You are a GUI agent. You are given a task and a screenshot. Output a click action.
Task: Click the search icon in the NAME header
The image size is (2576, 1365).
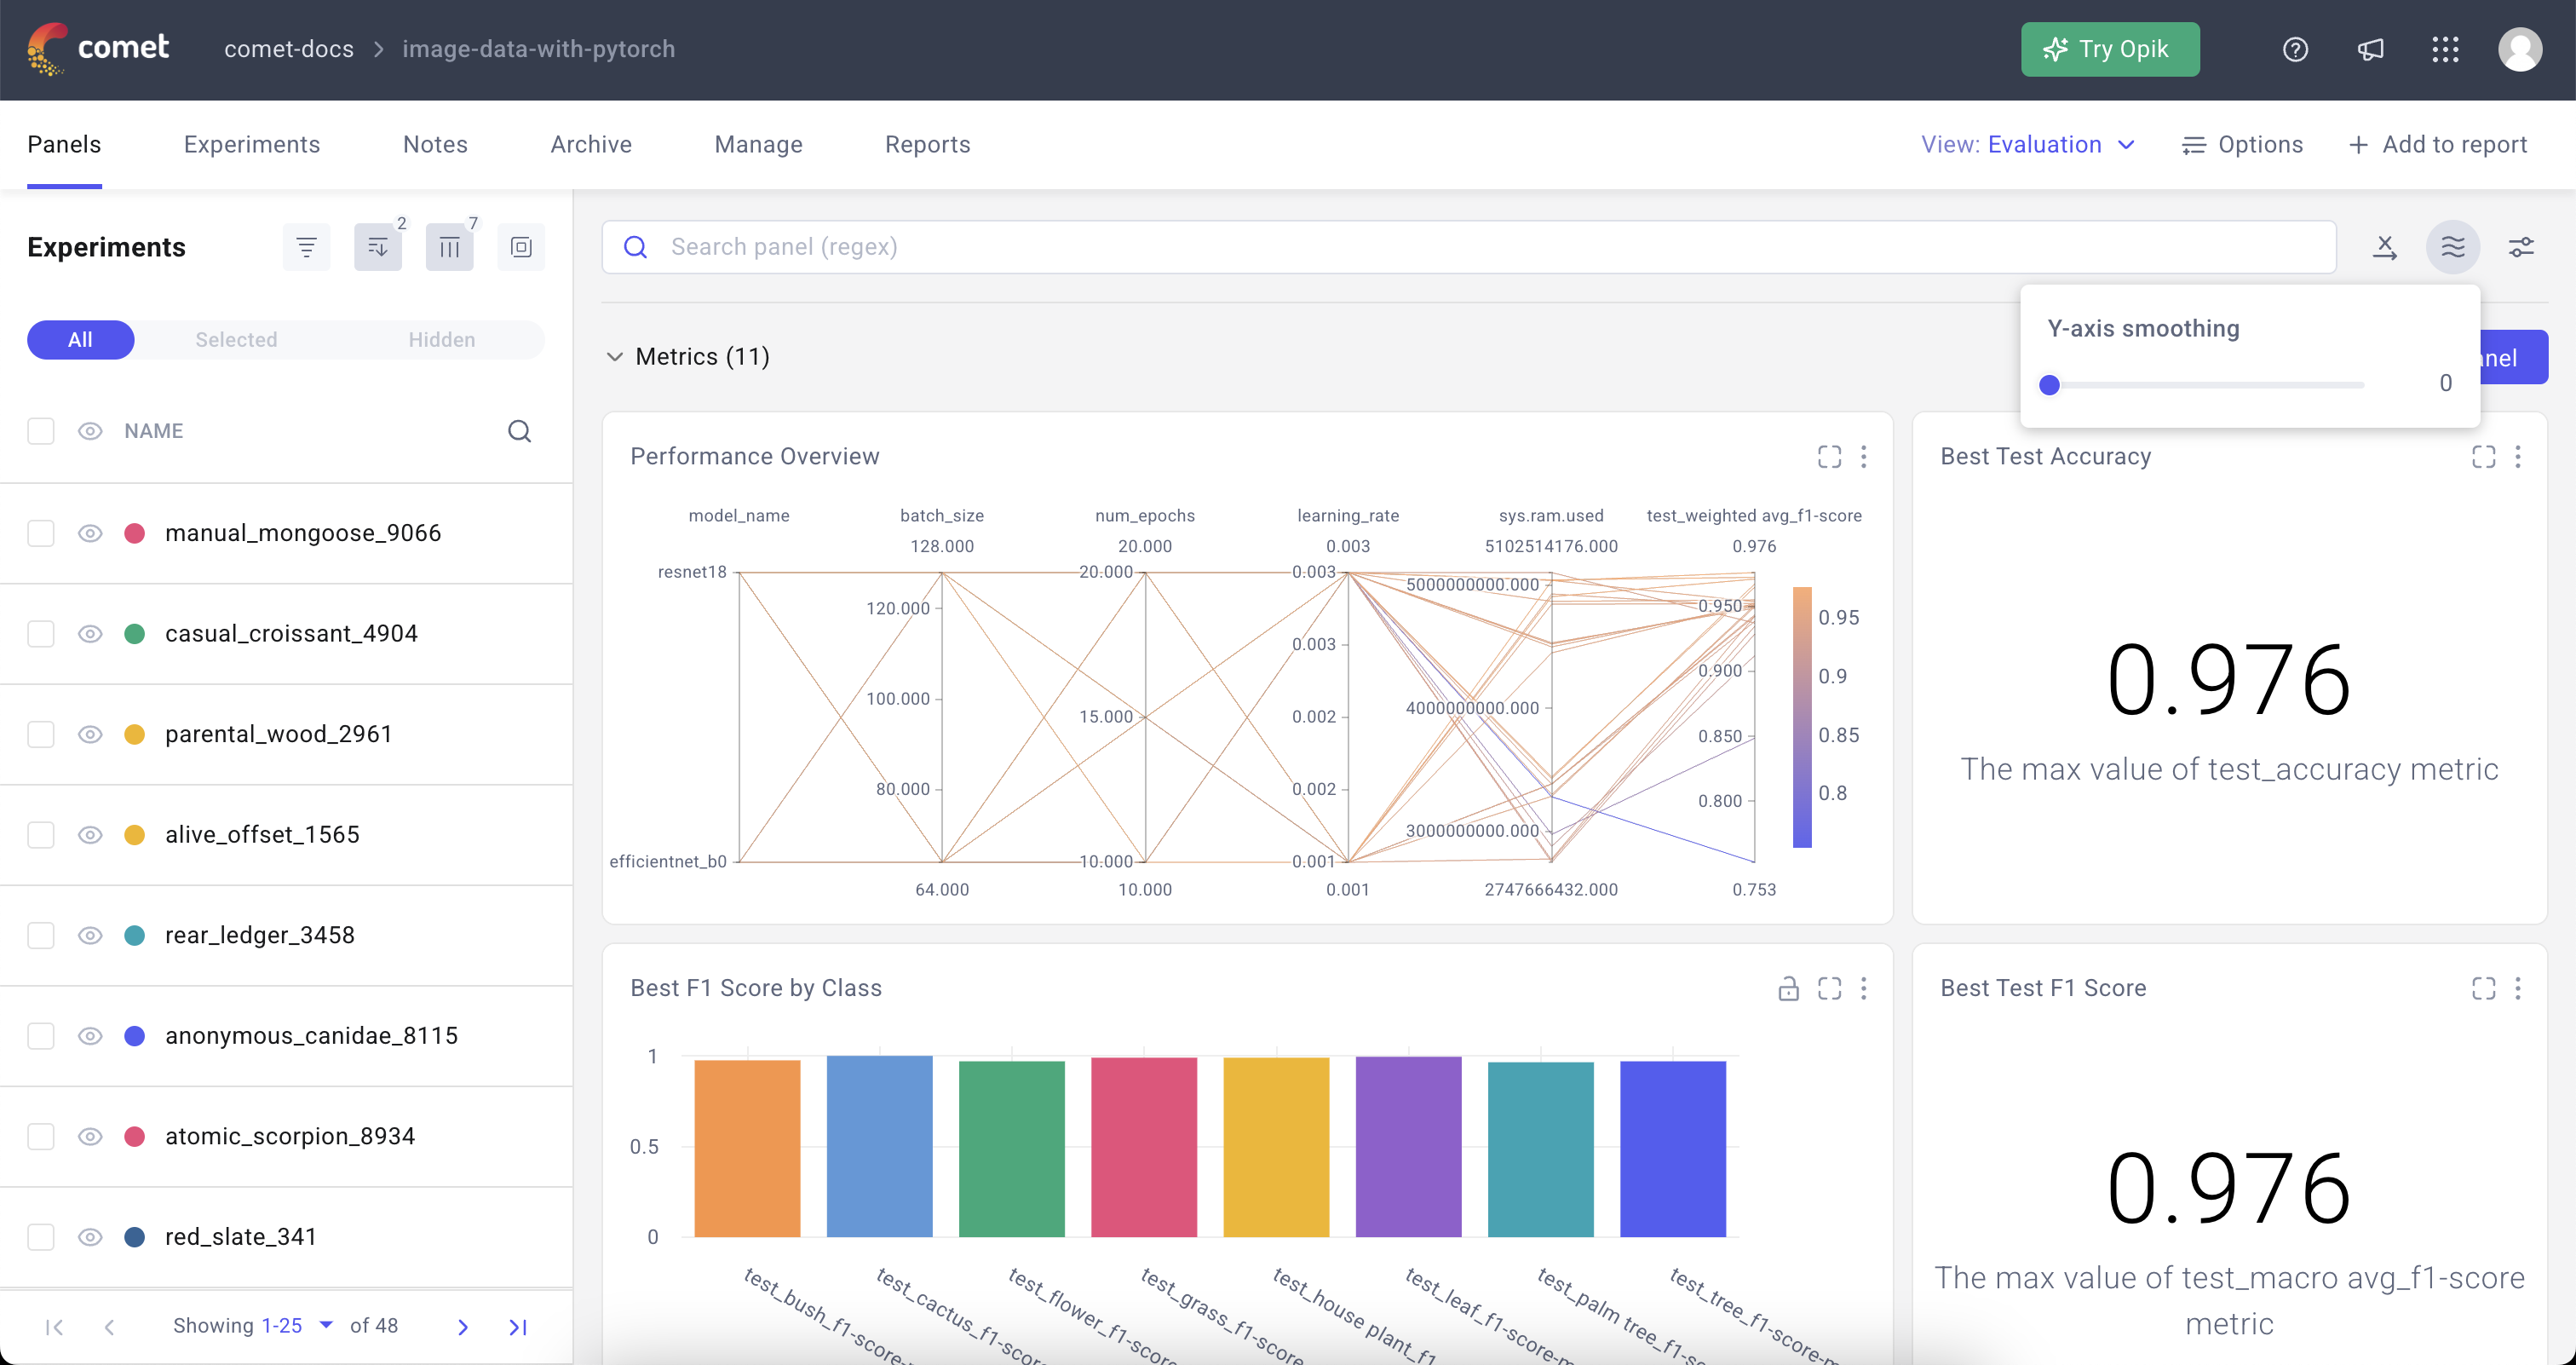pyautogui.click(x=519, y=431)
